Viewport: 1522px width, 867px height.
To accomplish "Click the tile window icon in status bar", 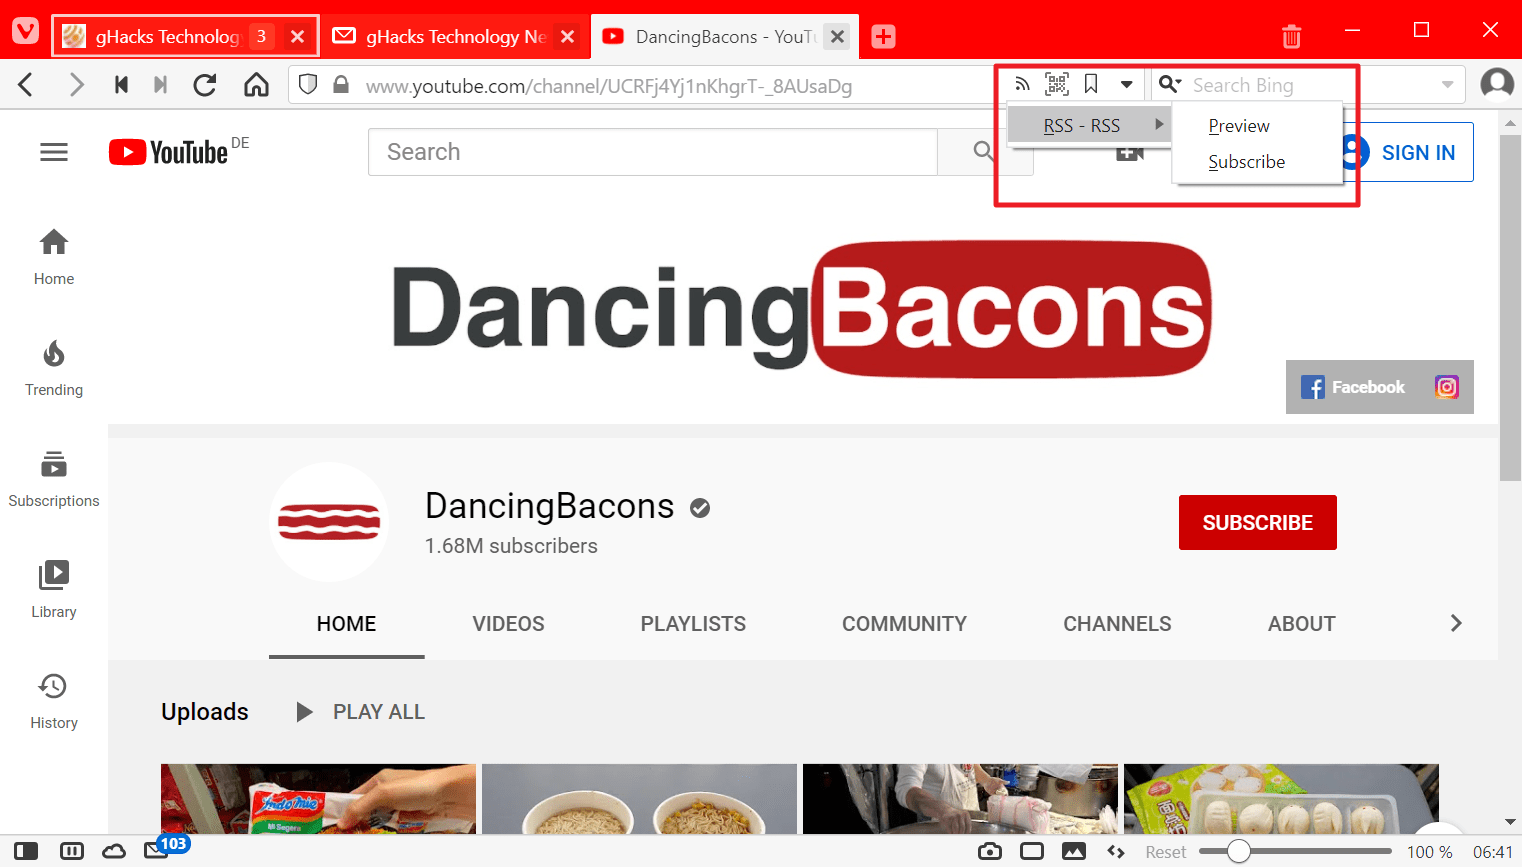I will pyautogui.click(x=1032, y=851).
